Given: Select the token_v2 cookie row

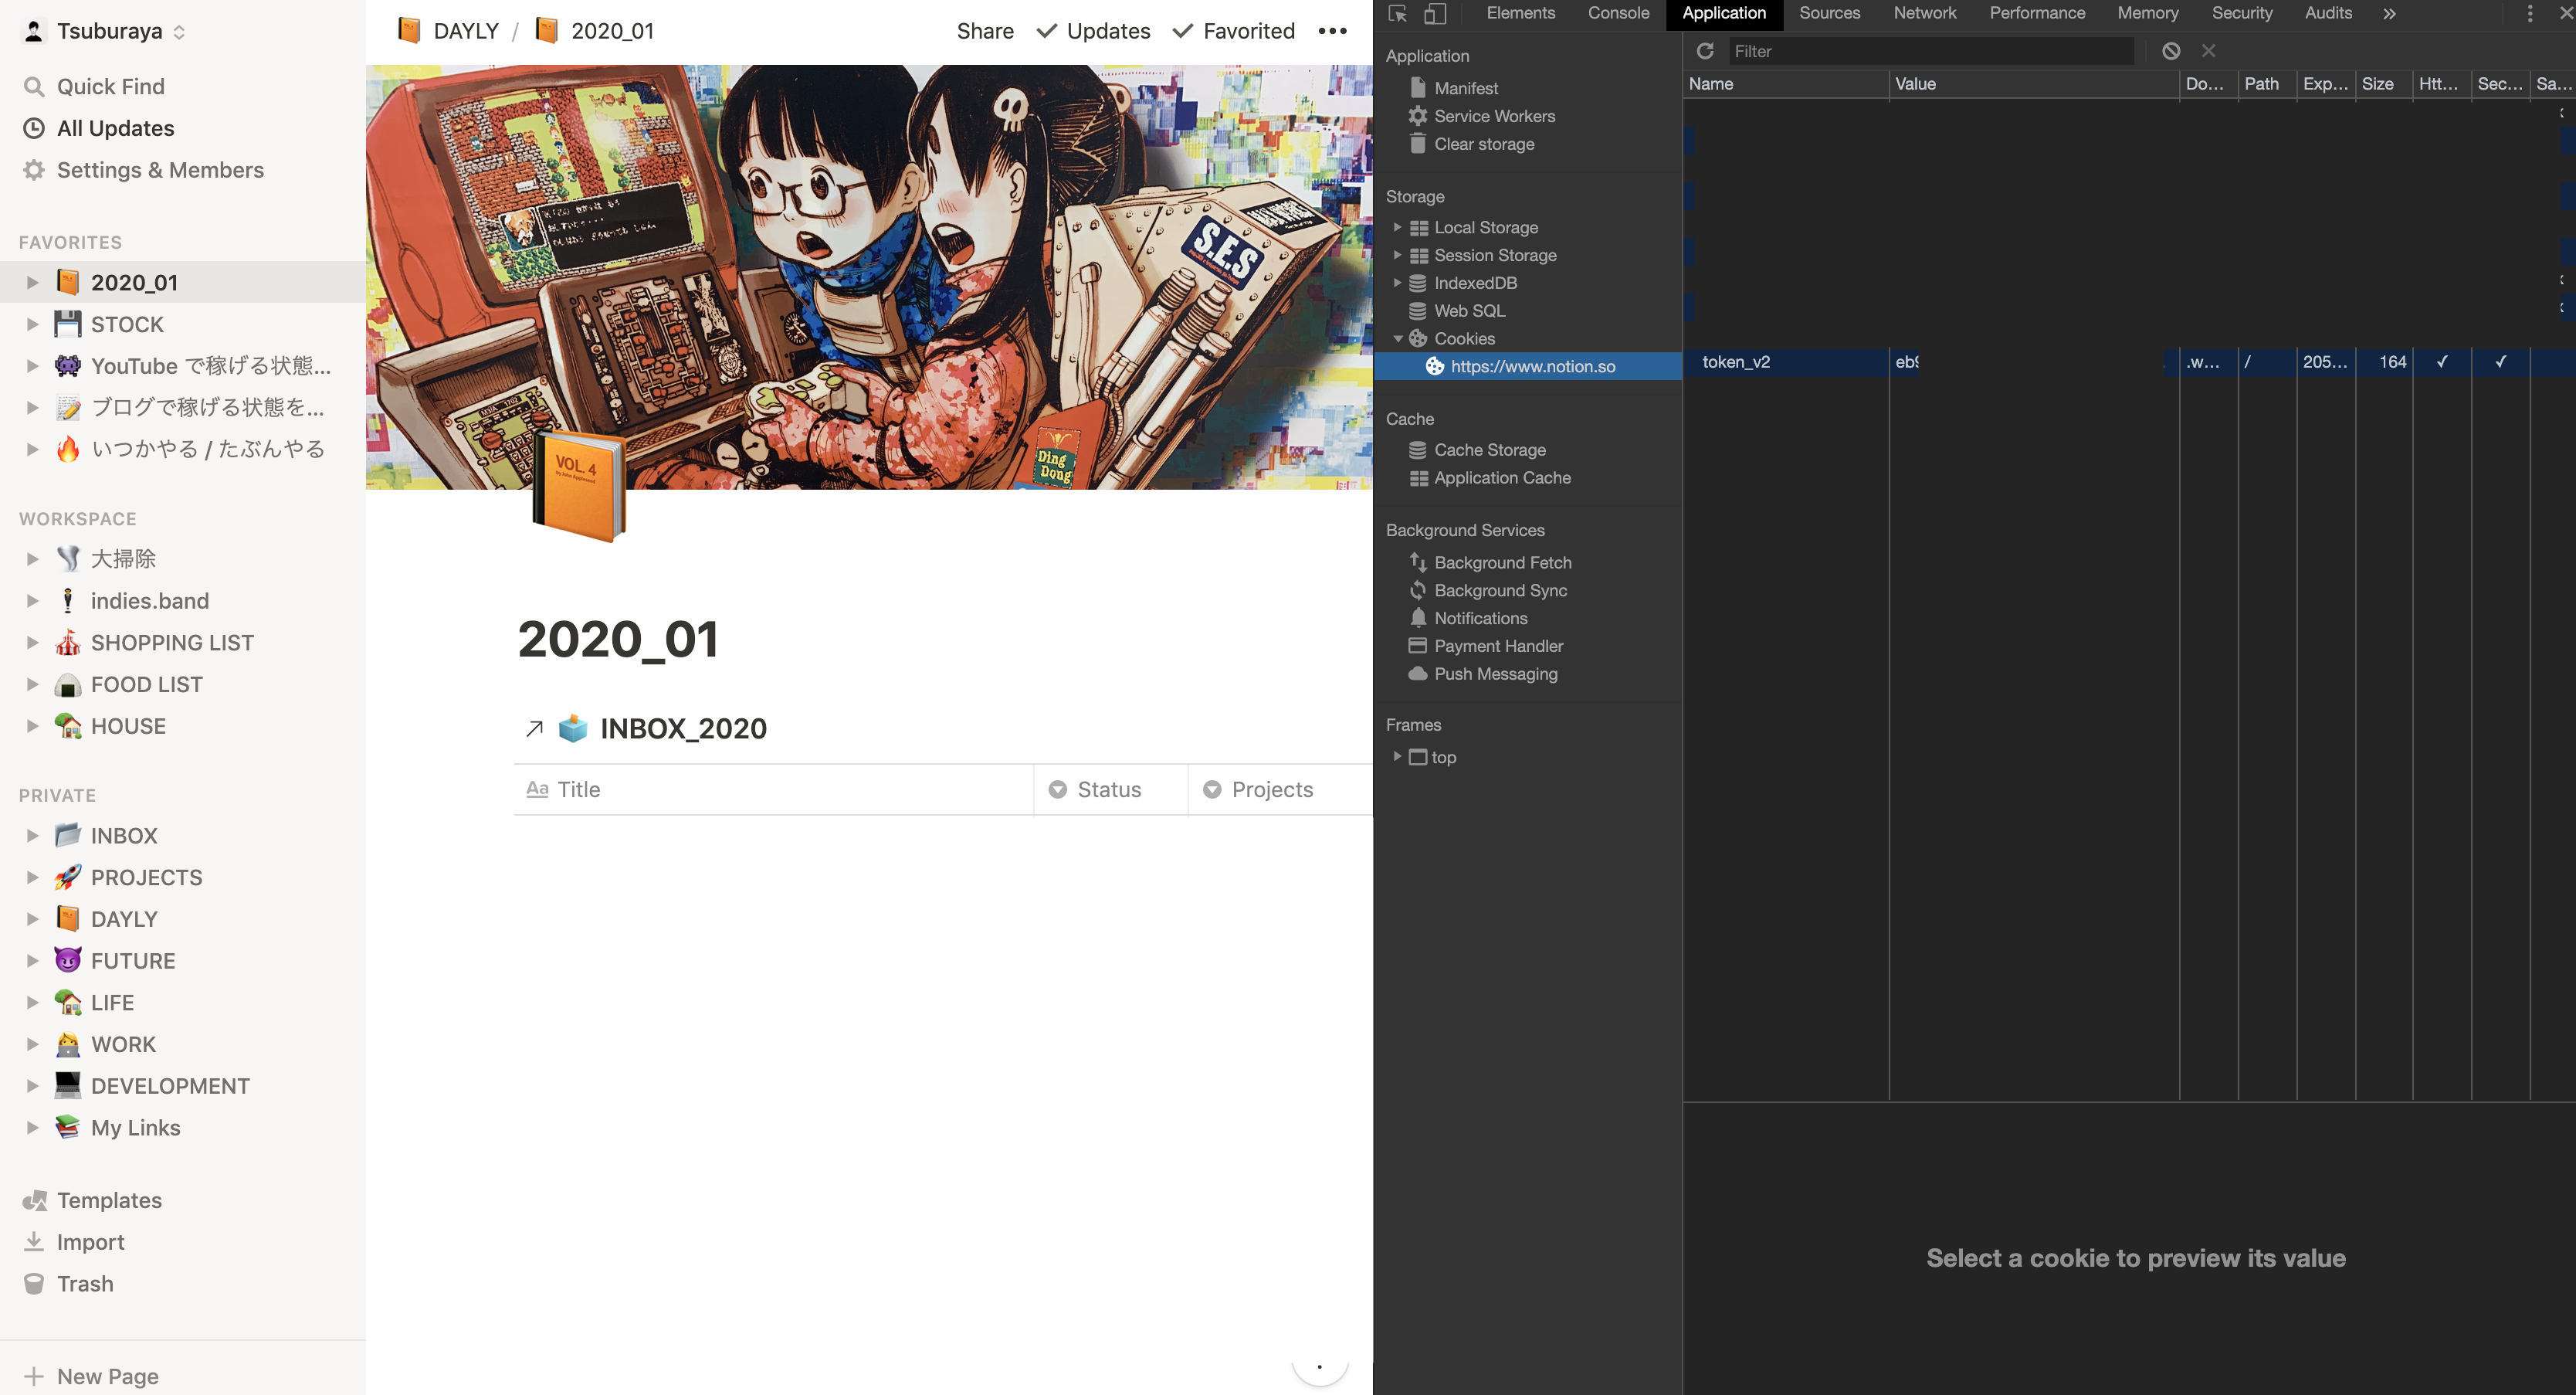Looking at the screenshot, I should [2128, 362].
